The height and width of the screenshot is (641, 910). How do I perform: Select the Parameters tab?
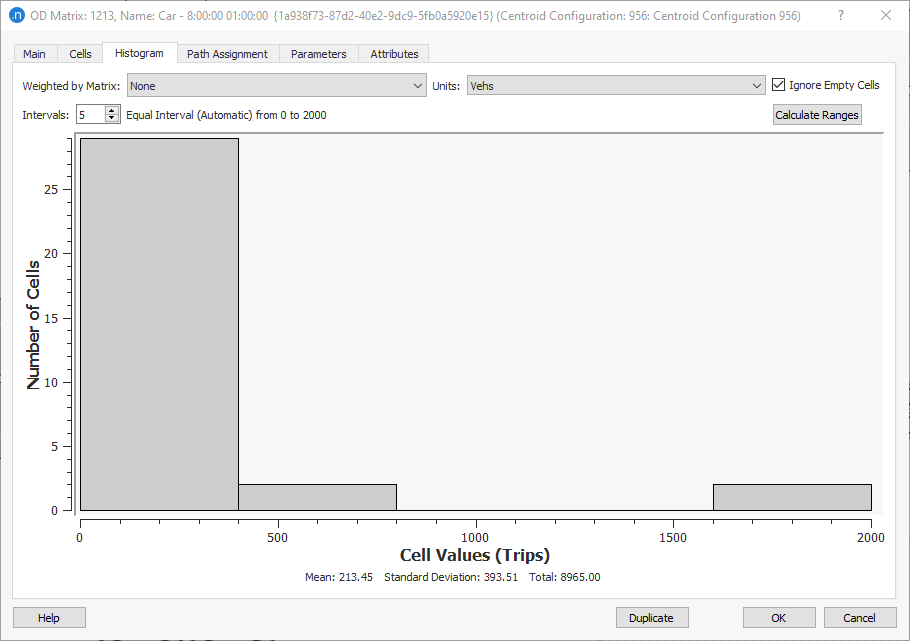pyautogui.click(x=318, y=53)
